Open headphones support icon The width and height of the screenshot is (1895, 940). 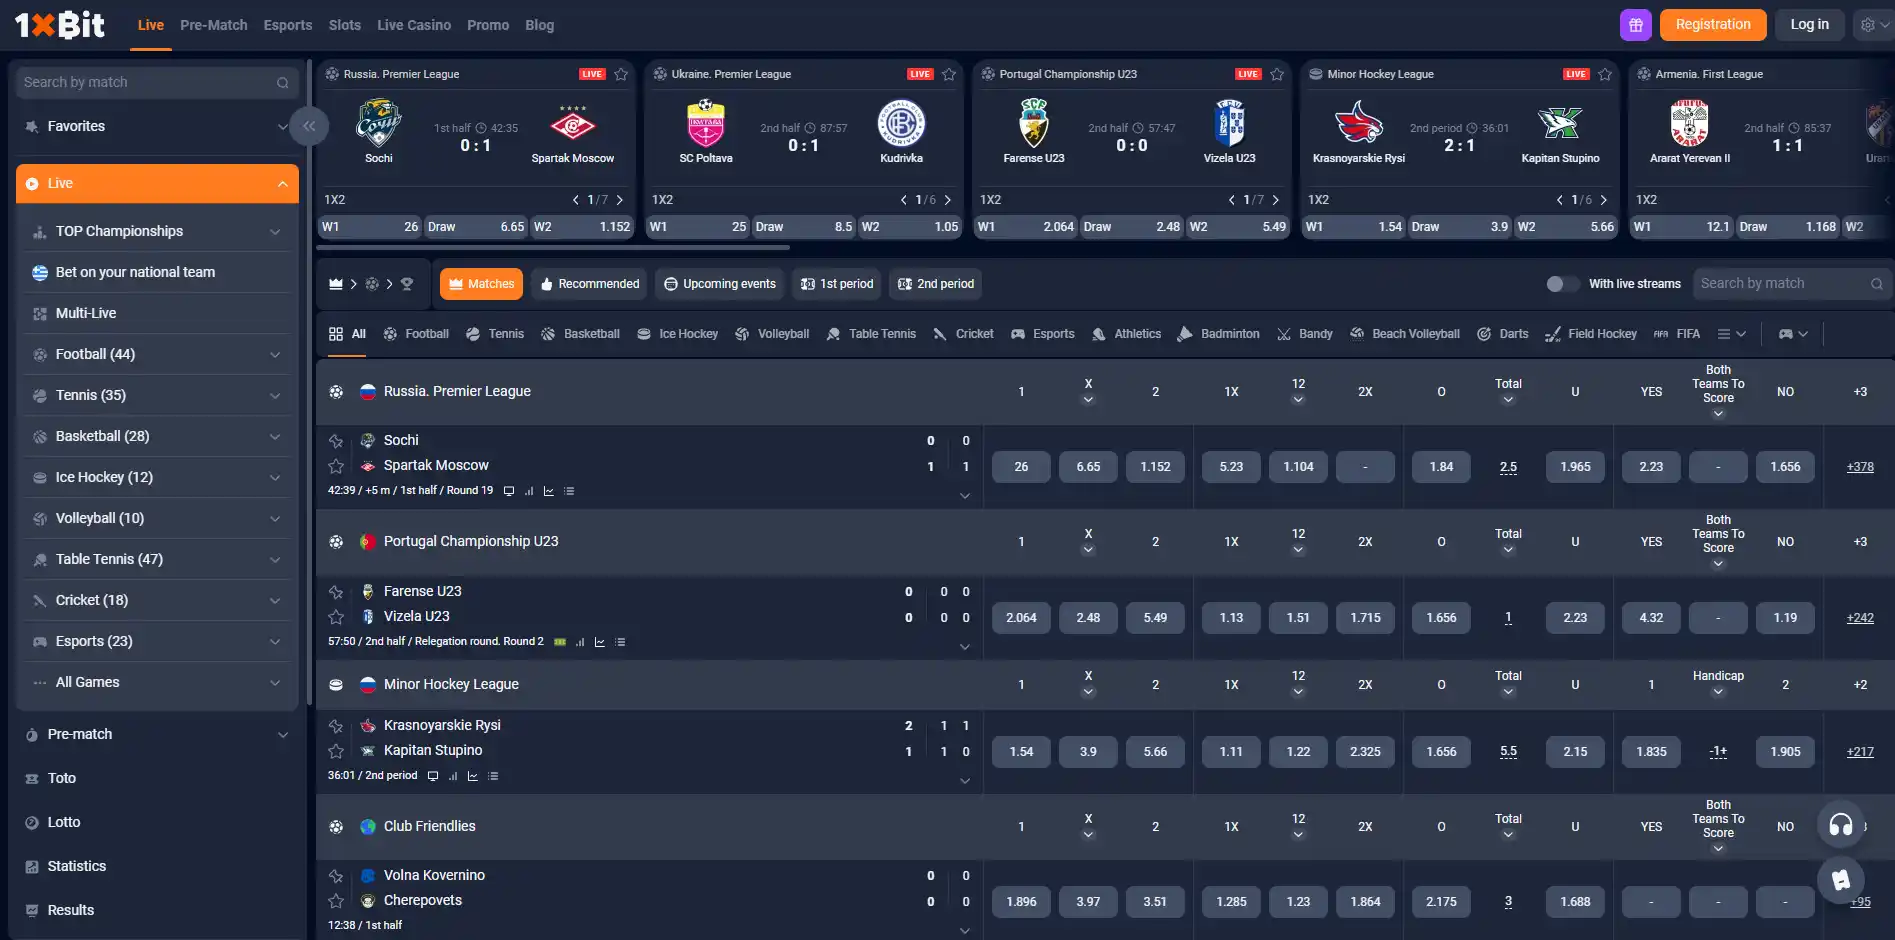[1841, 825]
